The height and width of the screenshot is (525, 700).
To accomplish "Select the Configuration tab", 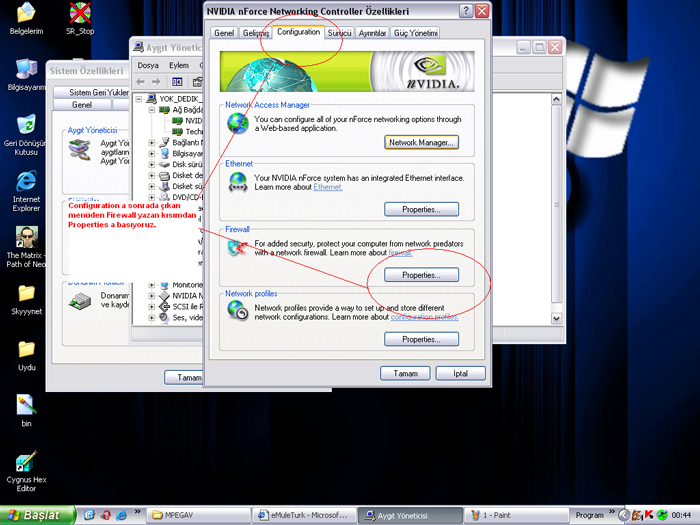I will pyautogui.click(x=298, y=32).
